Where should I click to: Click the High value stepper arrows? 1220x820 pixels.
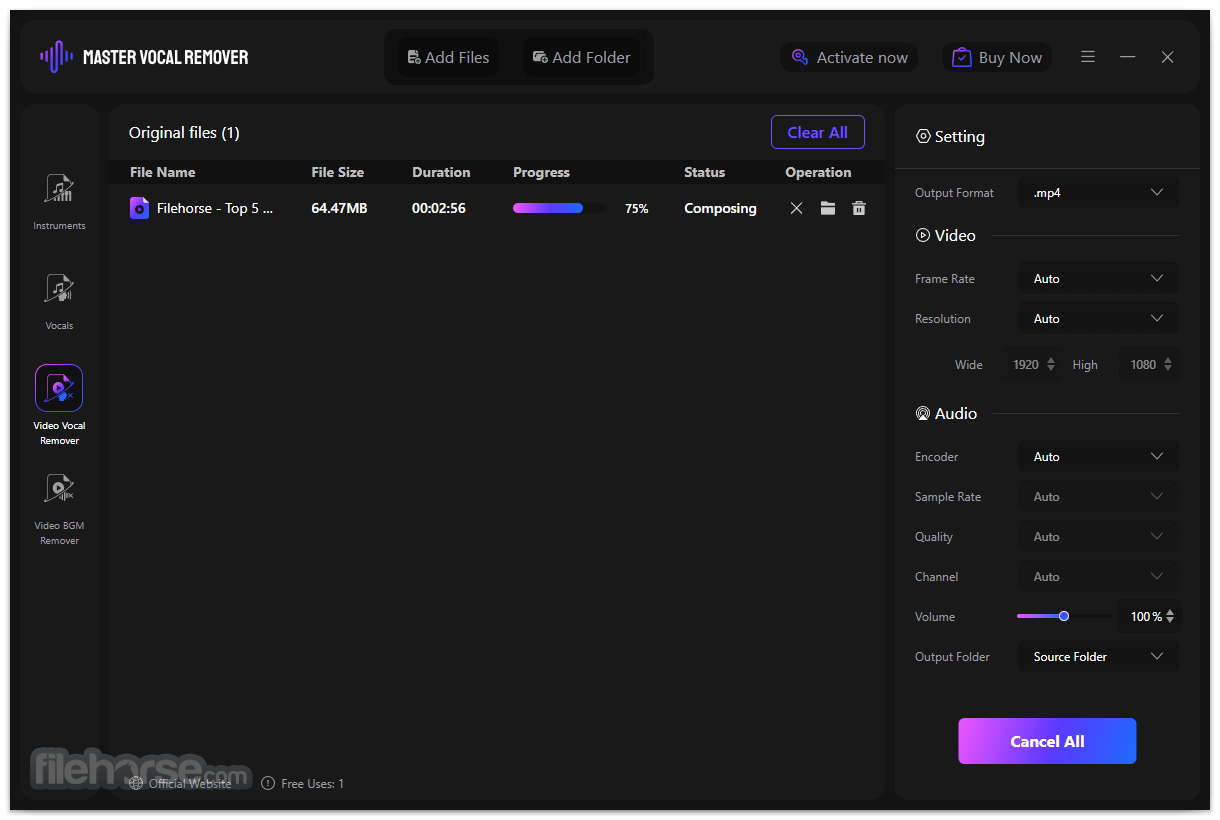(1167, 364)
